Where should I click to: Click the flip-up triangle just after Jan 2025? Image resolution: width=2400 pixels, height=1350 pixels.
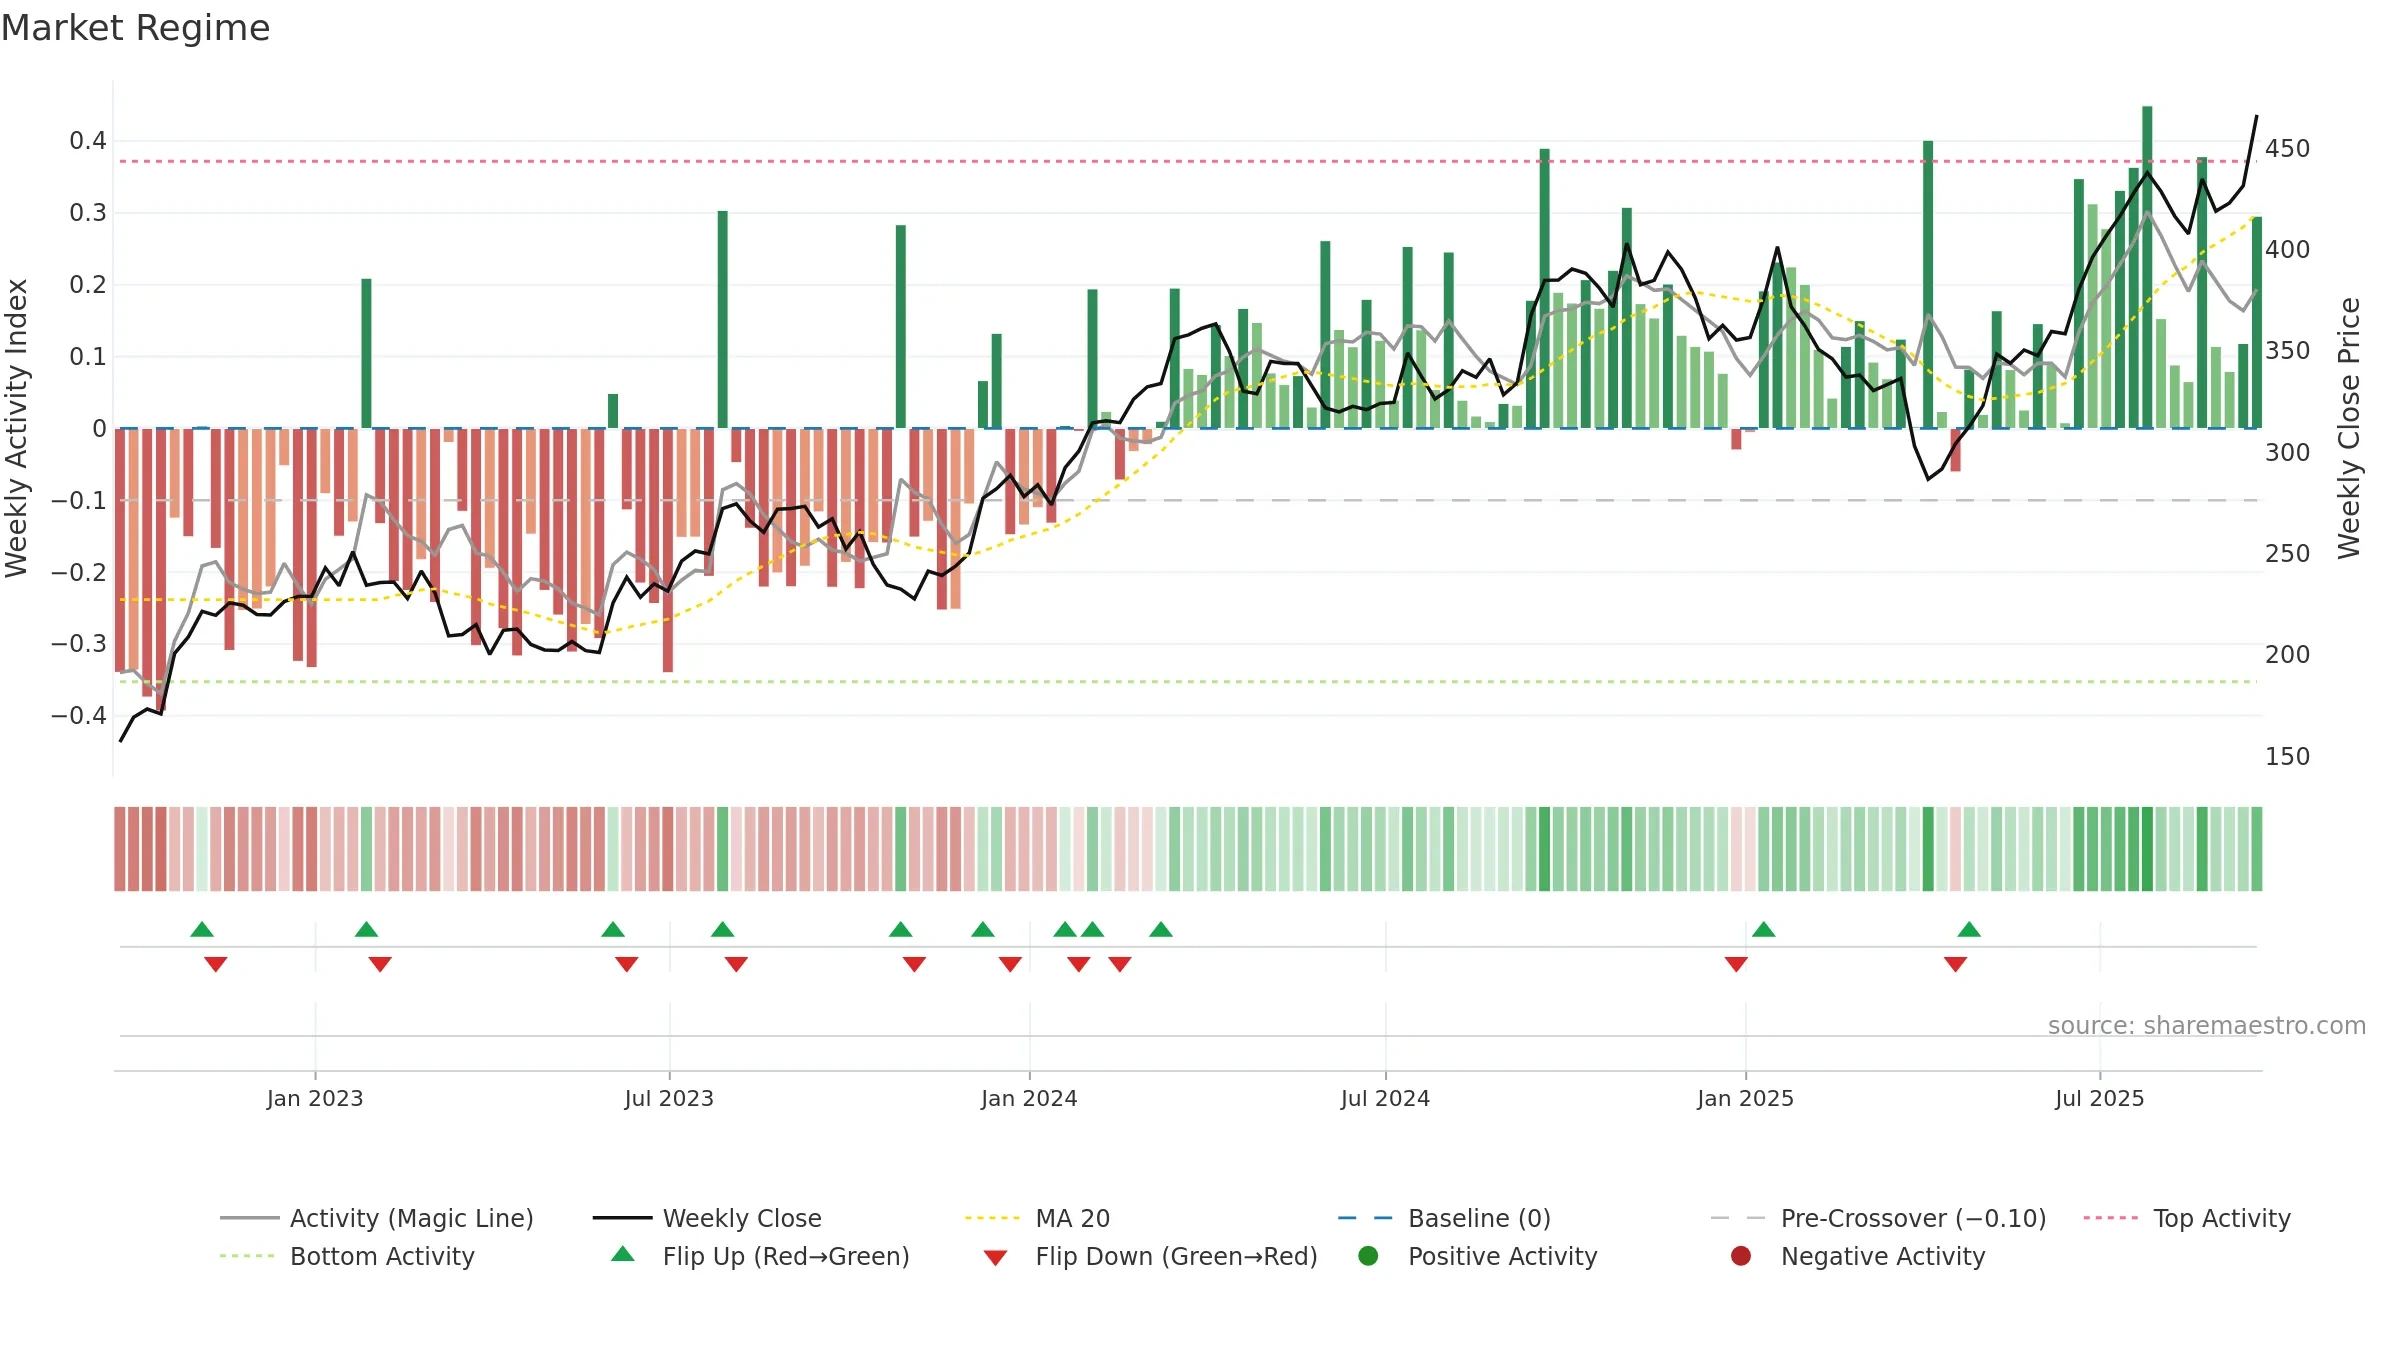[1764, 929]
